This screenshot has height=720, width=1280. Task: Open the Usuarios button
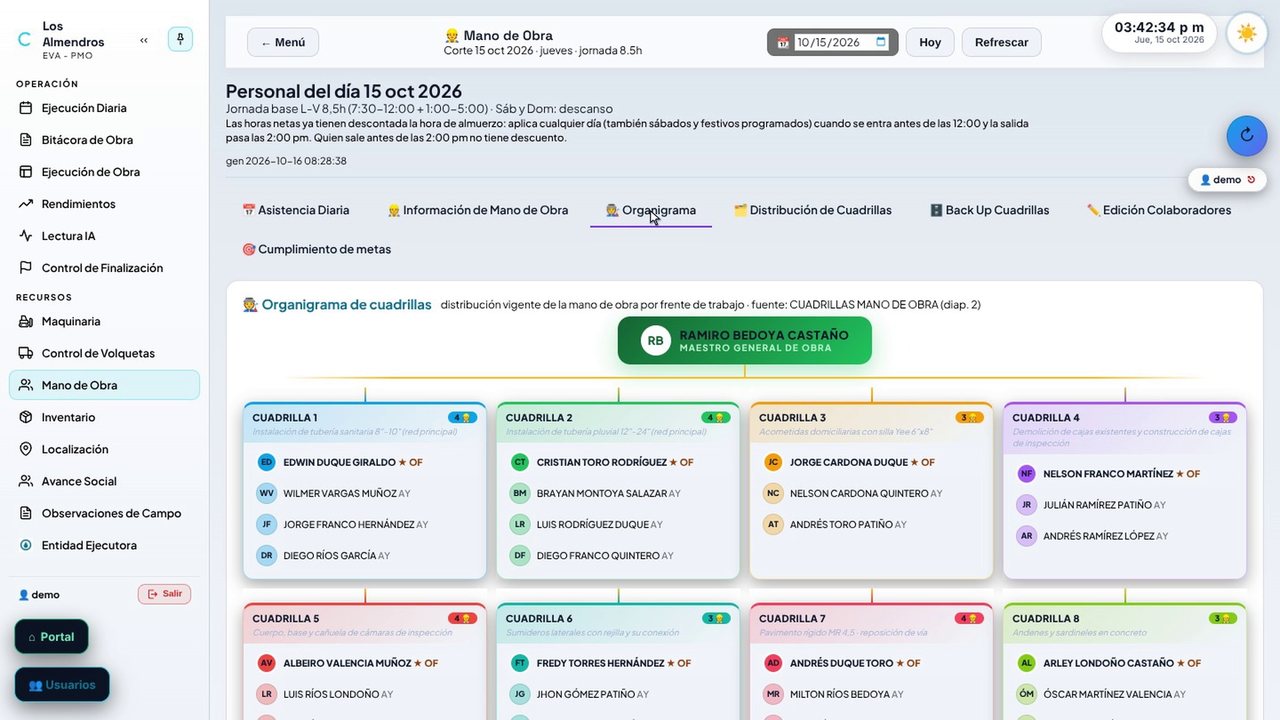62,685
